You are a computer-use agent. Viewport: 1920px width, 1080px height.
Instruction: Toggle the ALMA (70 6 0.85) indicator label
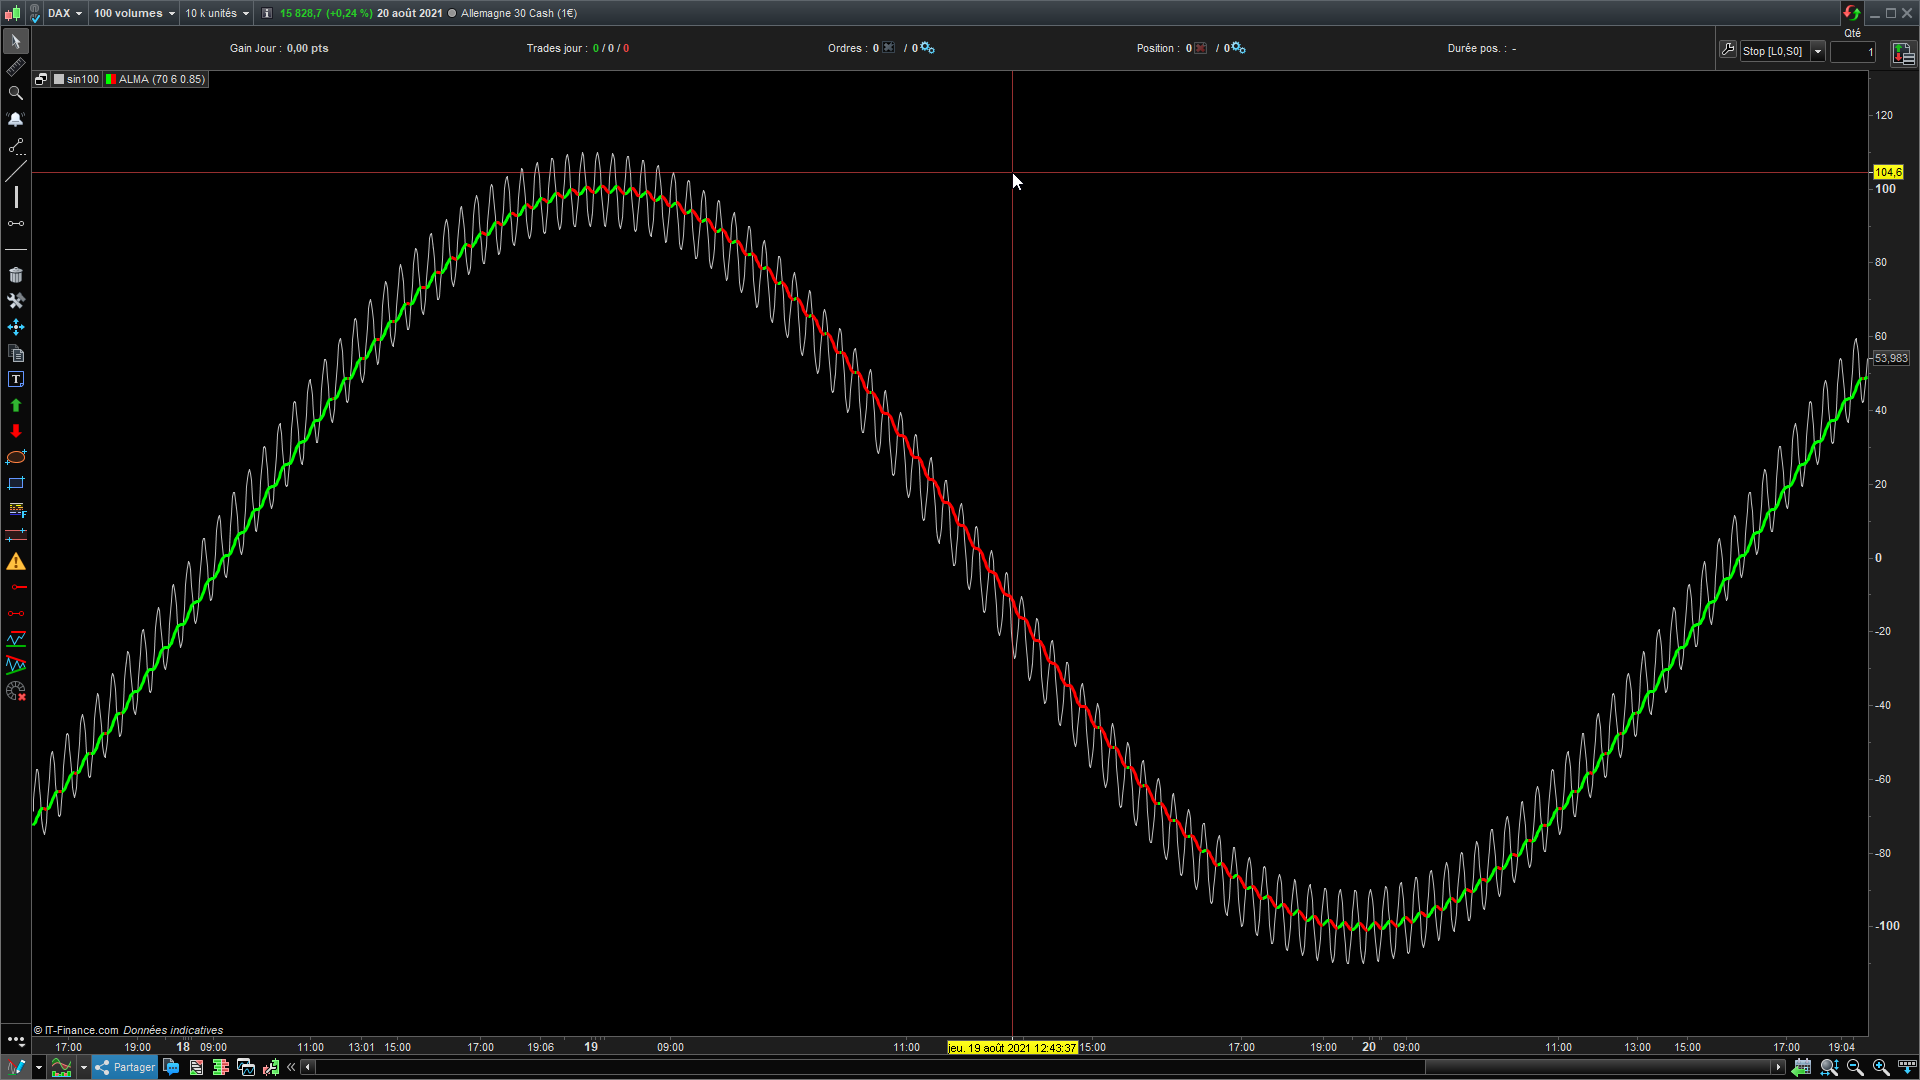(156, 79)
